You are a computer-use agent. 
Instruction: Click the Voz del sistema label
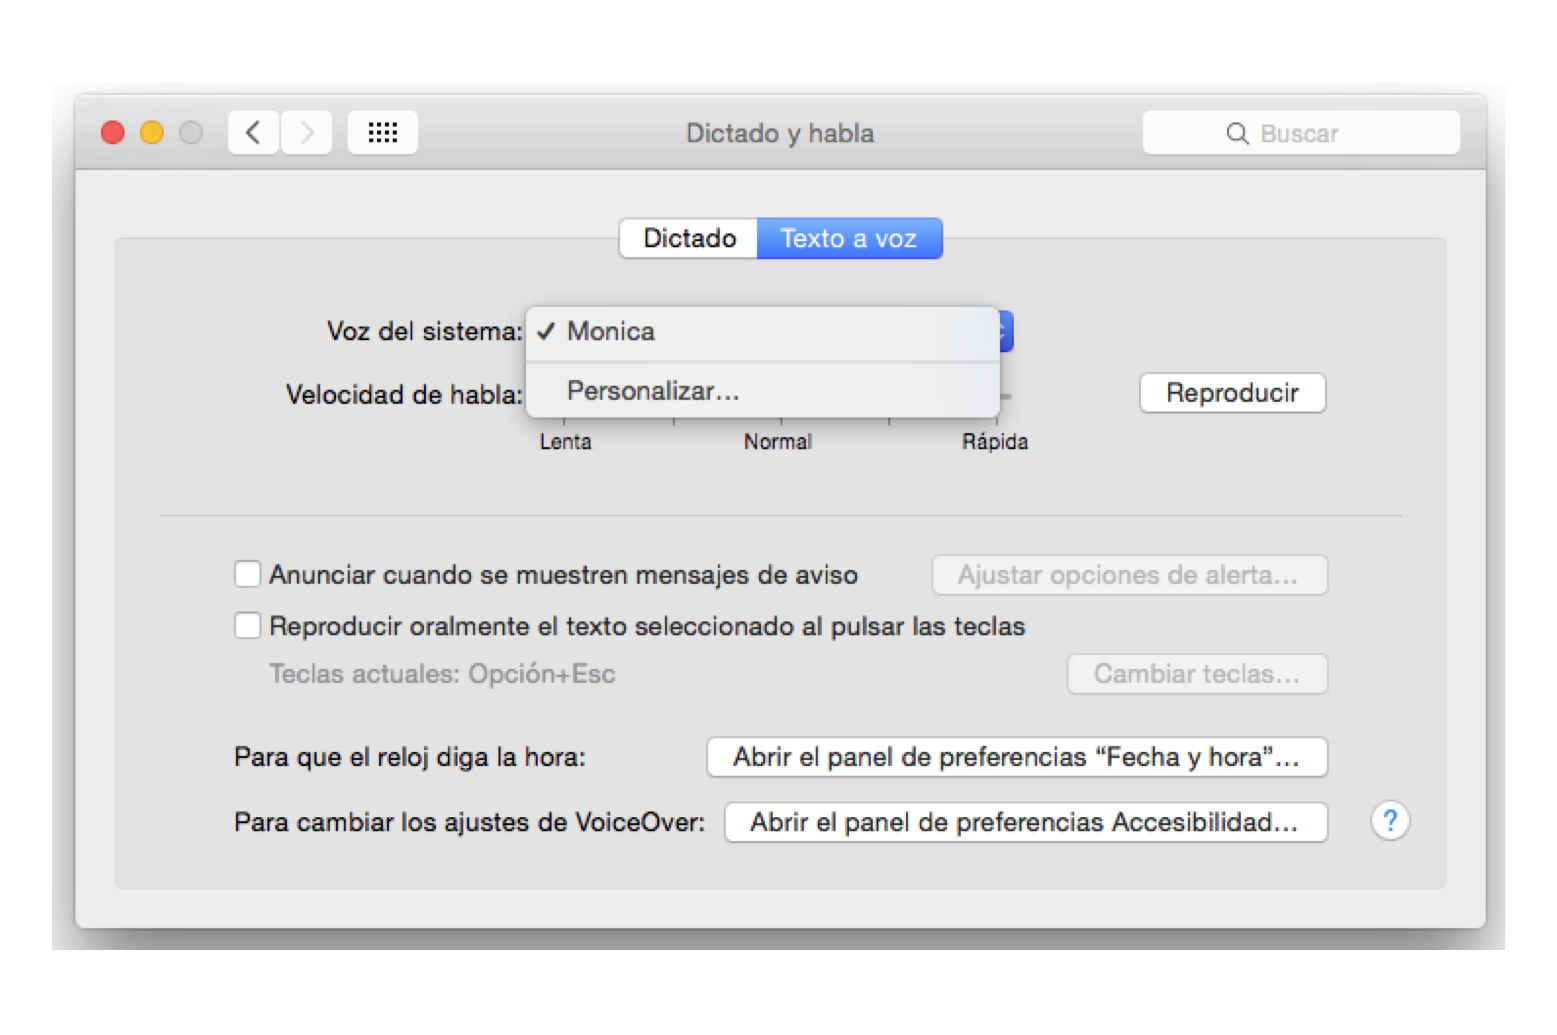tap(424, 332)
